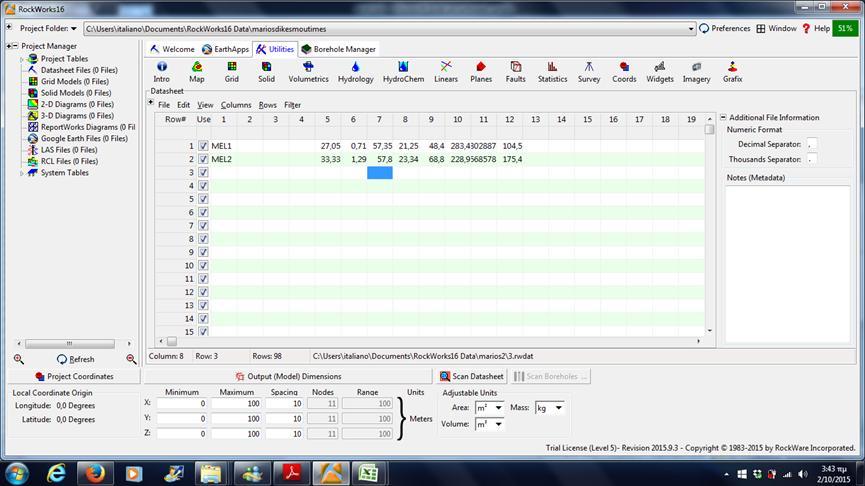Open the Mass units dropdown
The image size is (865, 486).
click(558, 408)
